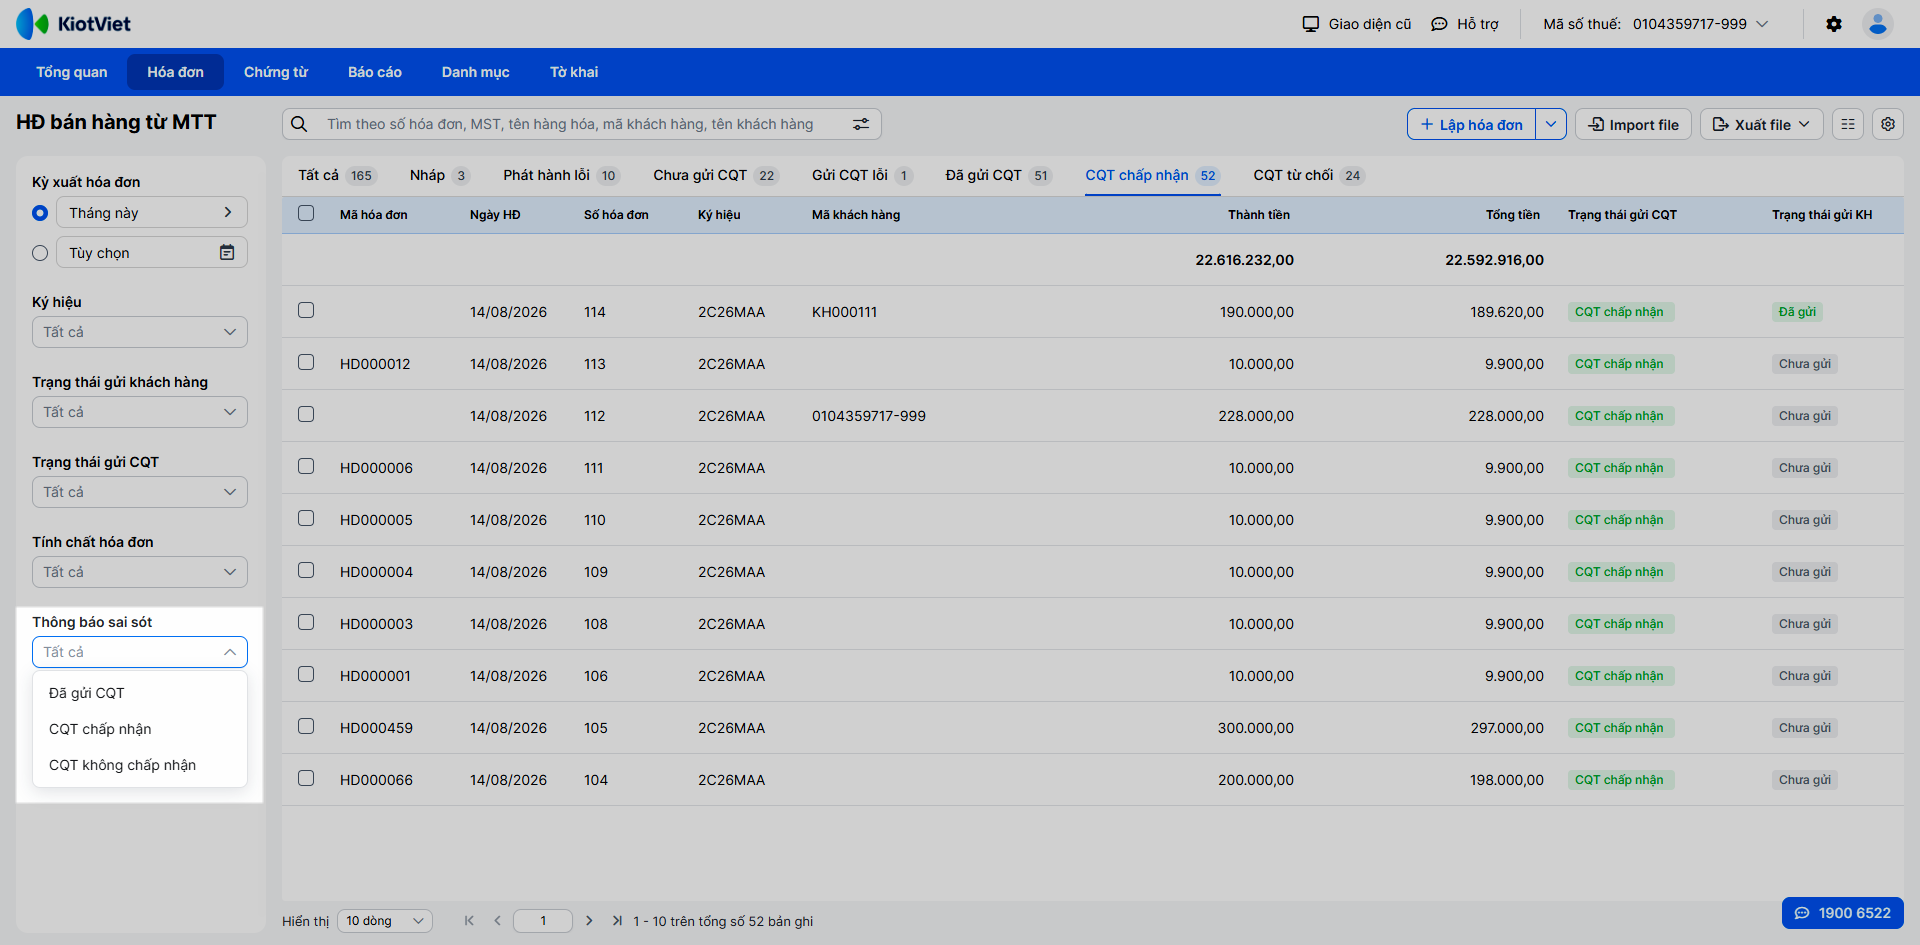
Task: Open the Lập hóa đơn split arrow
Action: tap(1551, 124)
